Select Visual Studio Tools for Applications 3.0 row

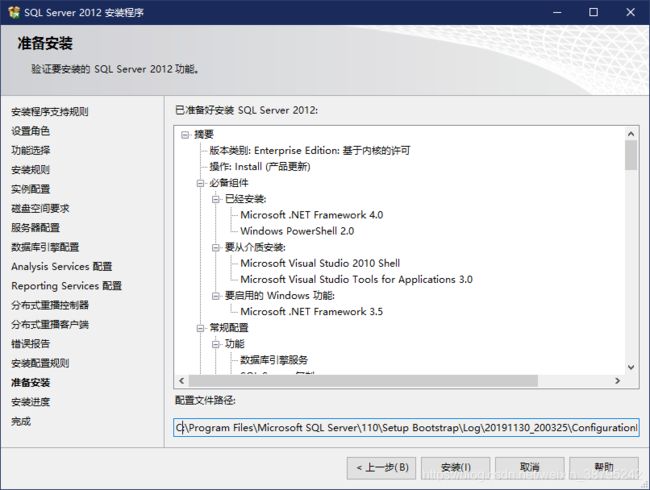(x=357, y=279)
